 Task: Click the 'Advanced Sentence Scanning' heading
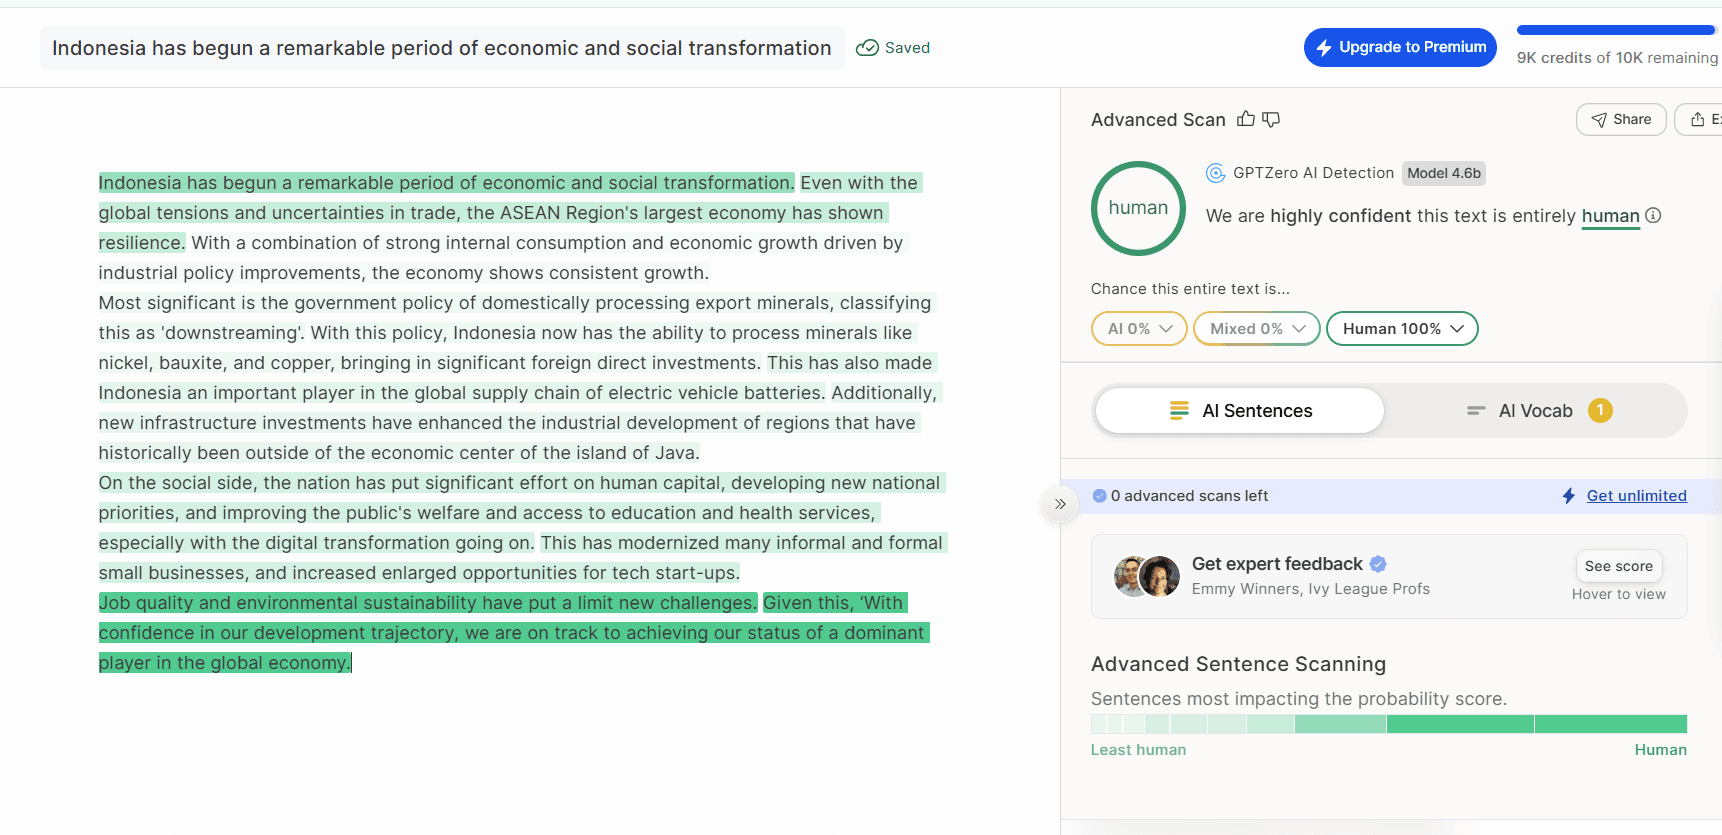[1238, 664]
